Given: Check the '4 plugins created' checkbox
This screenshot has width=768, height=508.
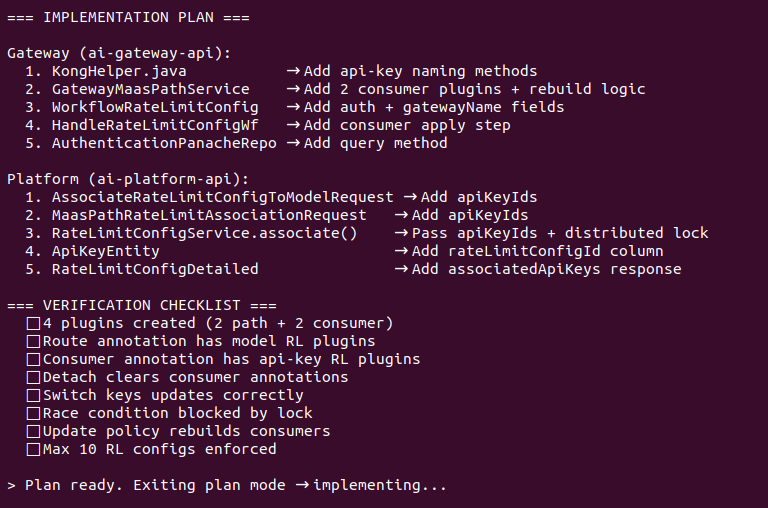Looking at the screenshot, I should tap(33, 324).
